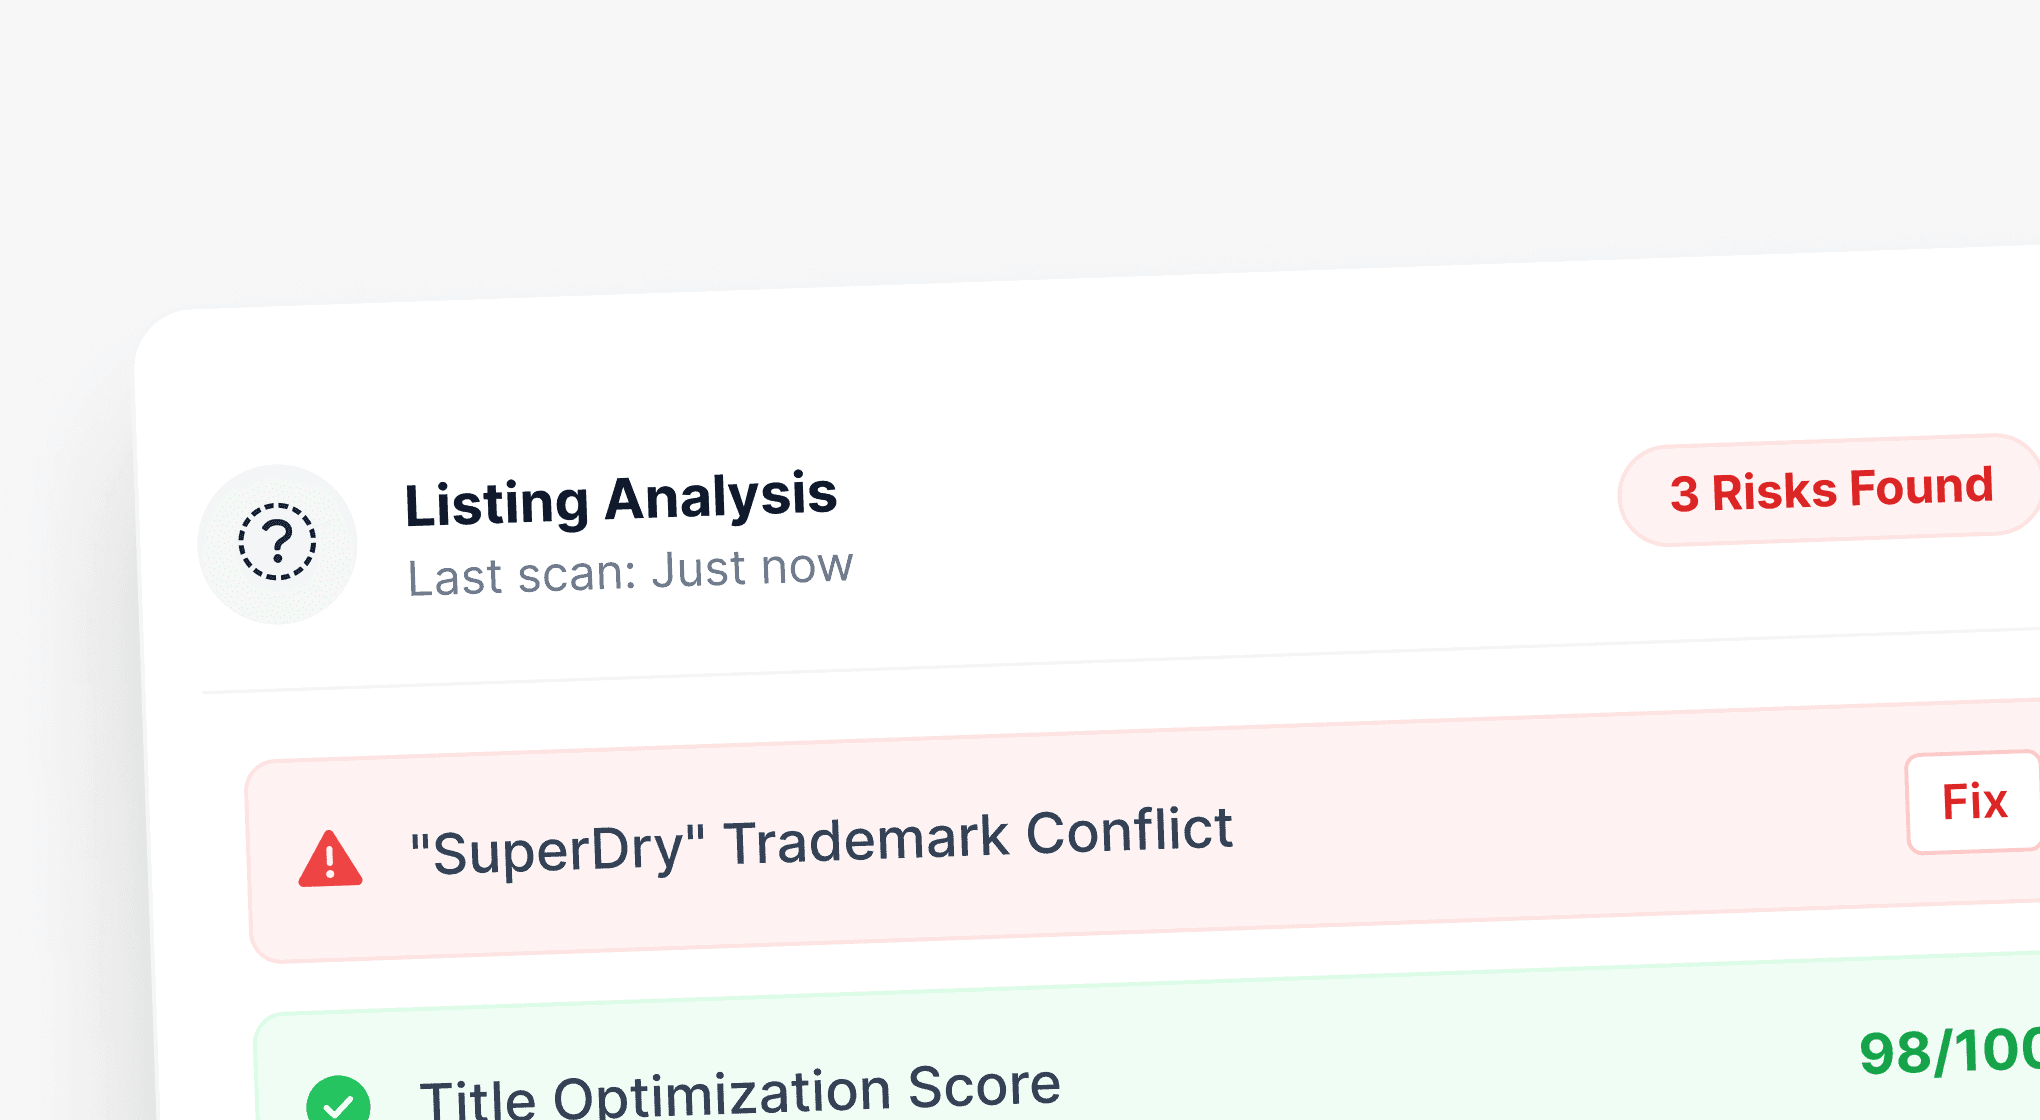Click the words "Just now"
This screenshot has height=1120, width=2040.
[x=753, y=569]
